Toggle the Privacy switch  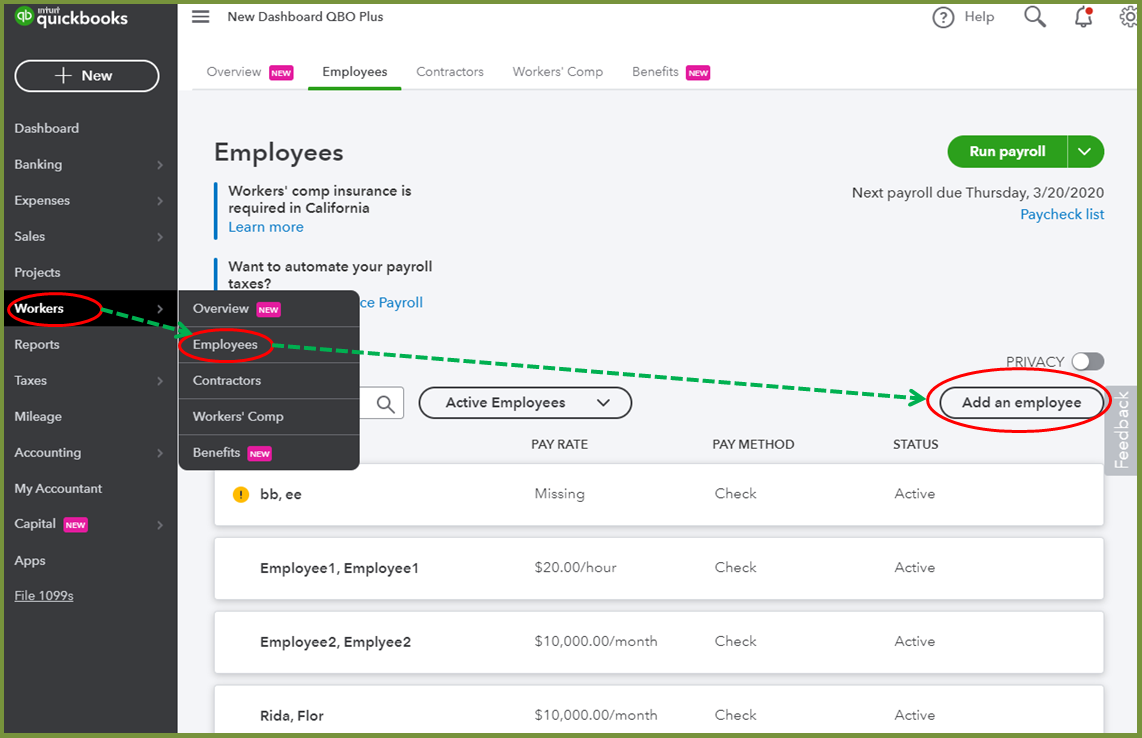coord(1088,361)
